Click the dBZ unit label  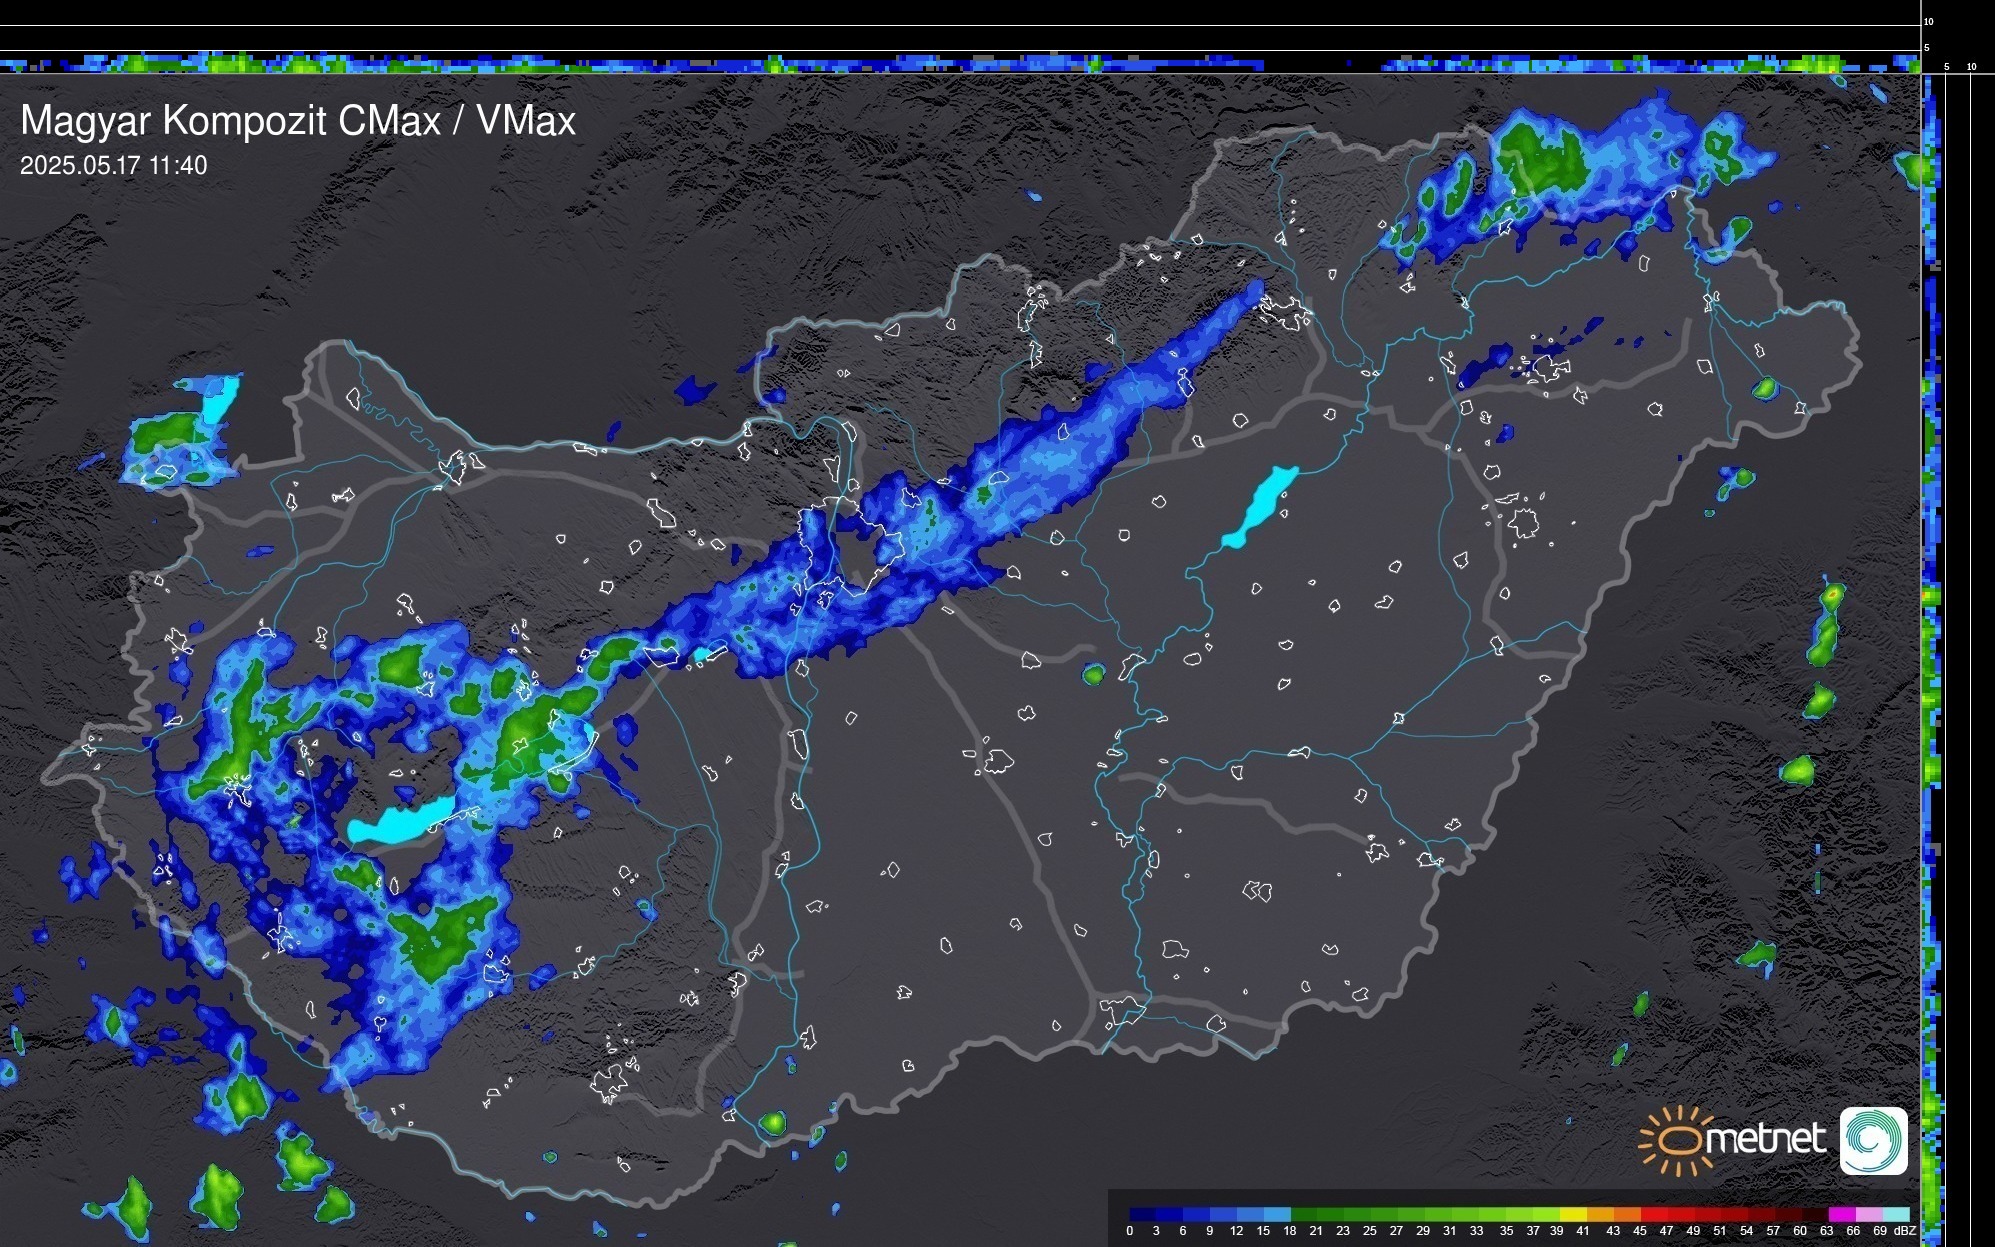tap(1904, 1231)
